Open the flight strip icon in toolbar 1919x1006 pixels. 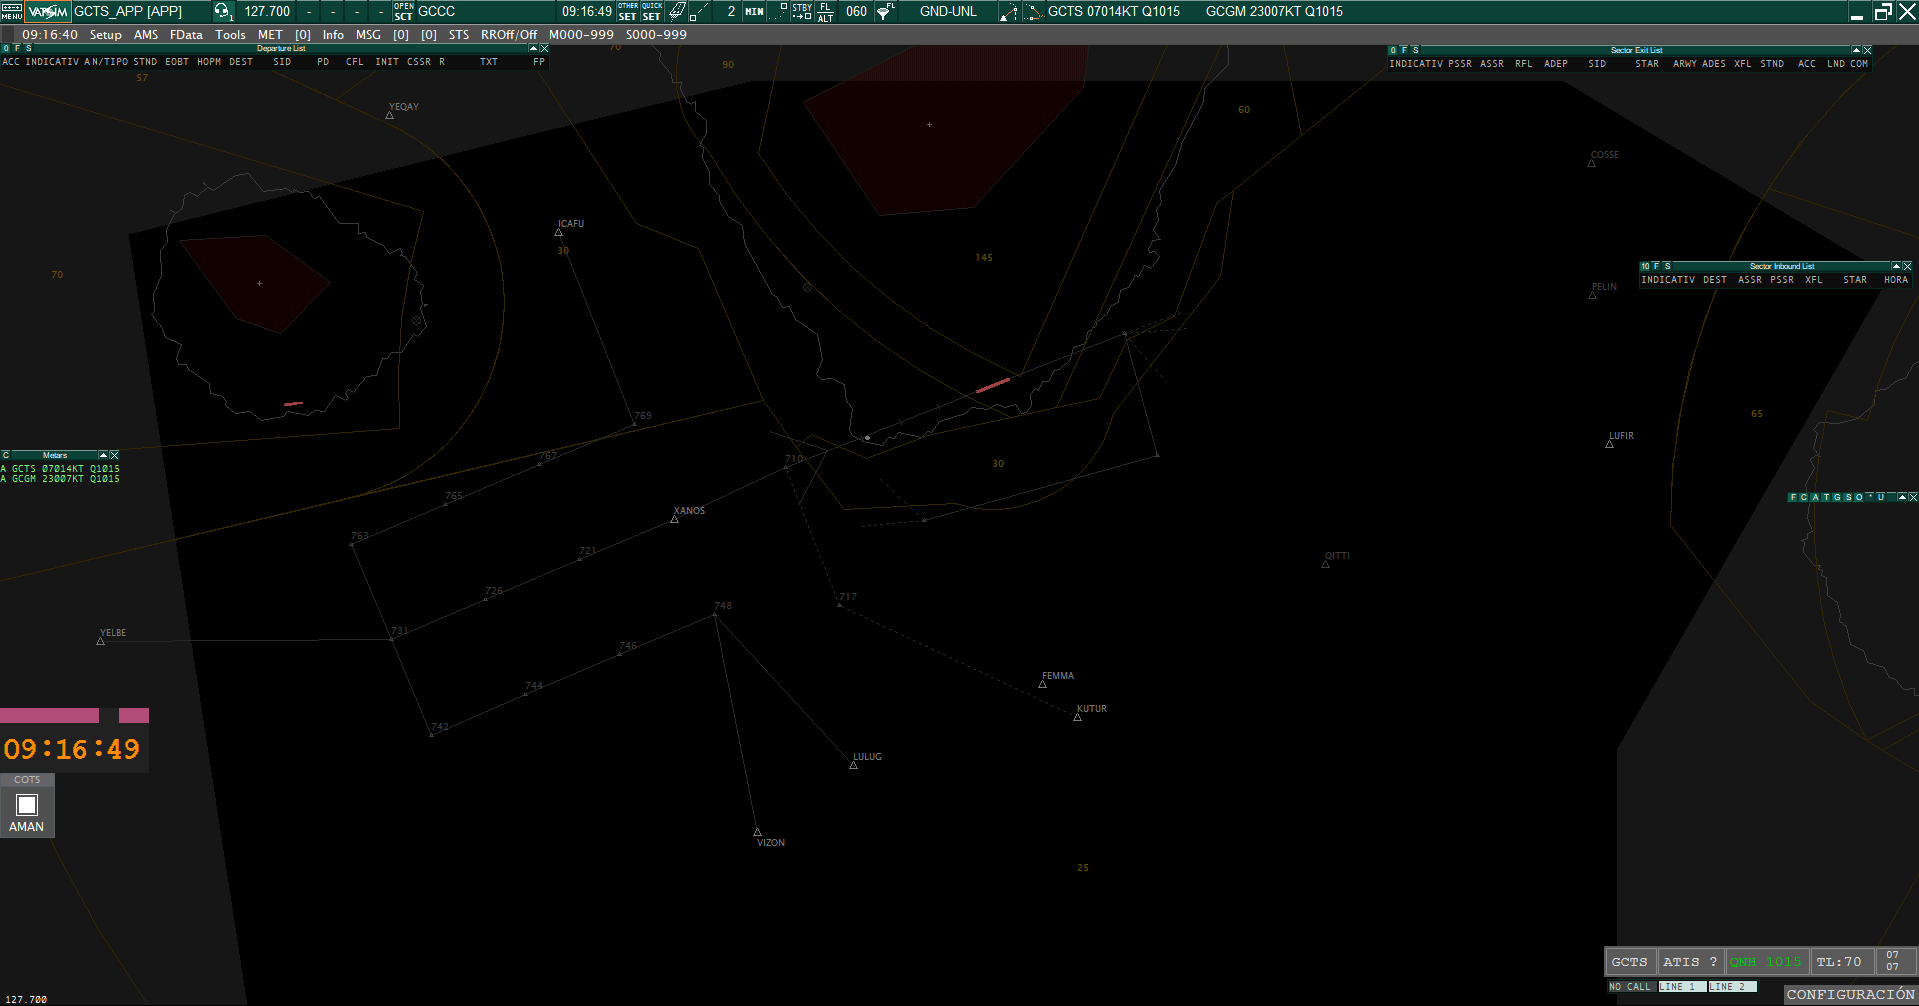pos(677,11)
